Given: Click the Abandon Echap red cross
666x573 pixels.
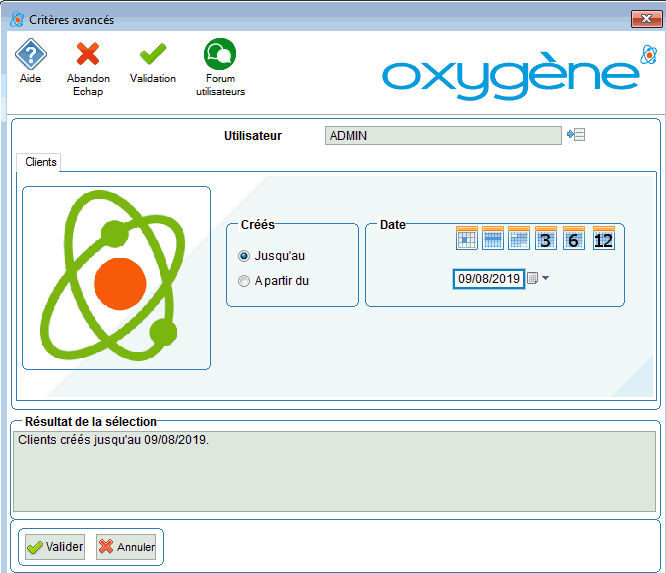Looking at the screenshot, I should click(x=88, y=54).
